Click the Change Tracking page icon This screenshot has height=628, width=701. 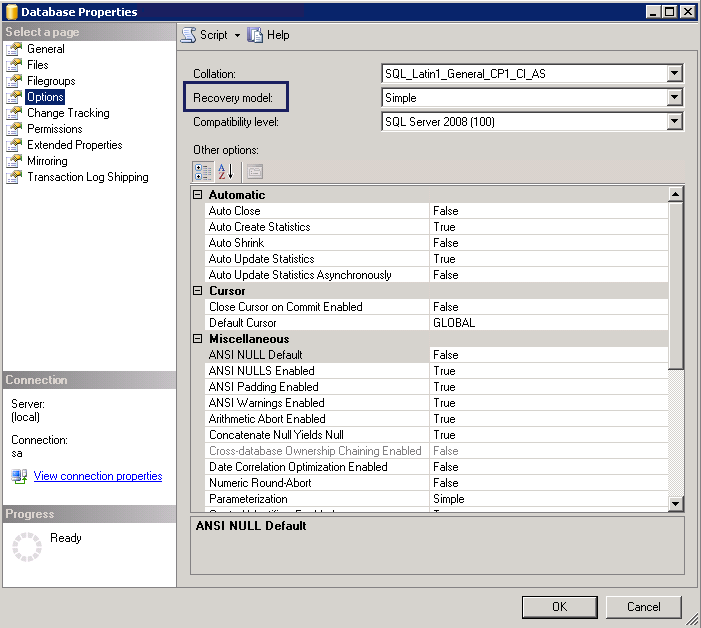tap(14, 113)
